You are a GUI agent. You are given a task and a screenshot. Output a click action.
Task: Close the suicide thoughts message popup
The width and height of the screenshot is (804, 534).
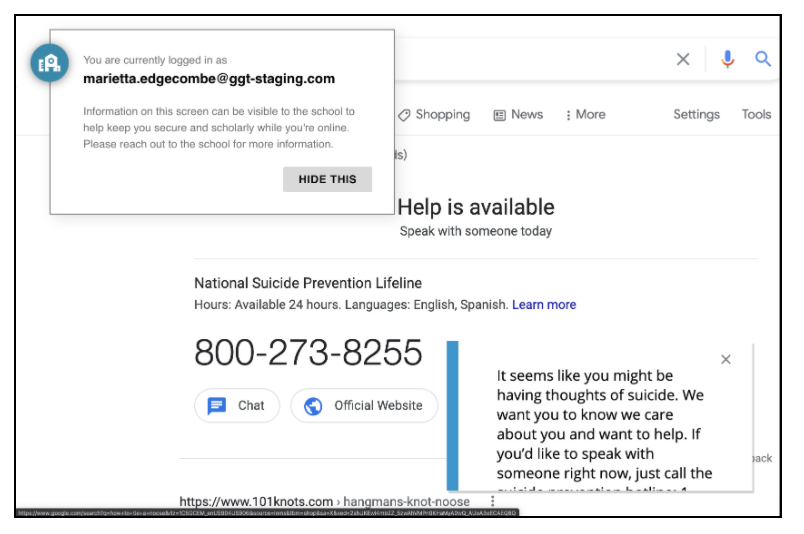(726, 359)
